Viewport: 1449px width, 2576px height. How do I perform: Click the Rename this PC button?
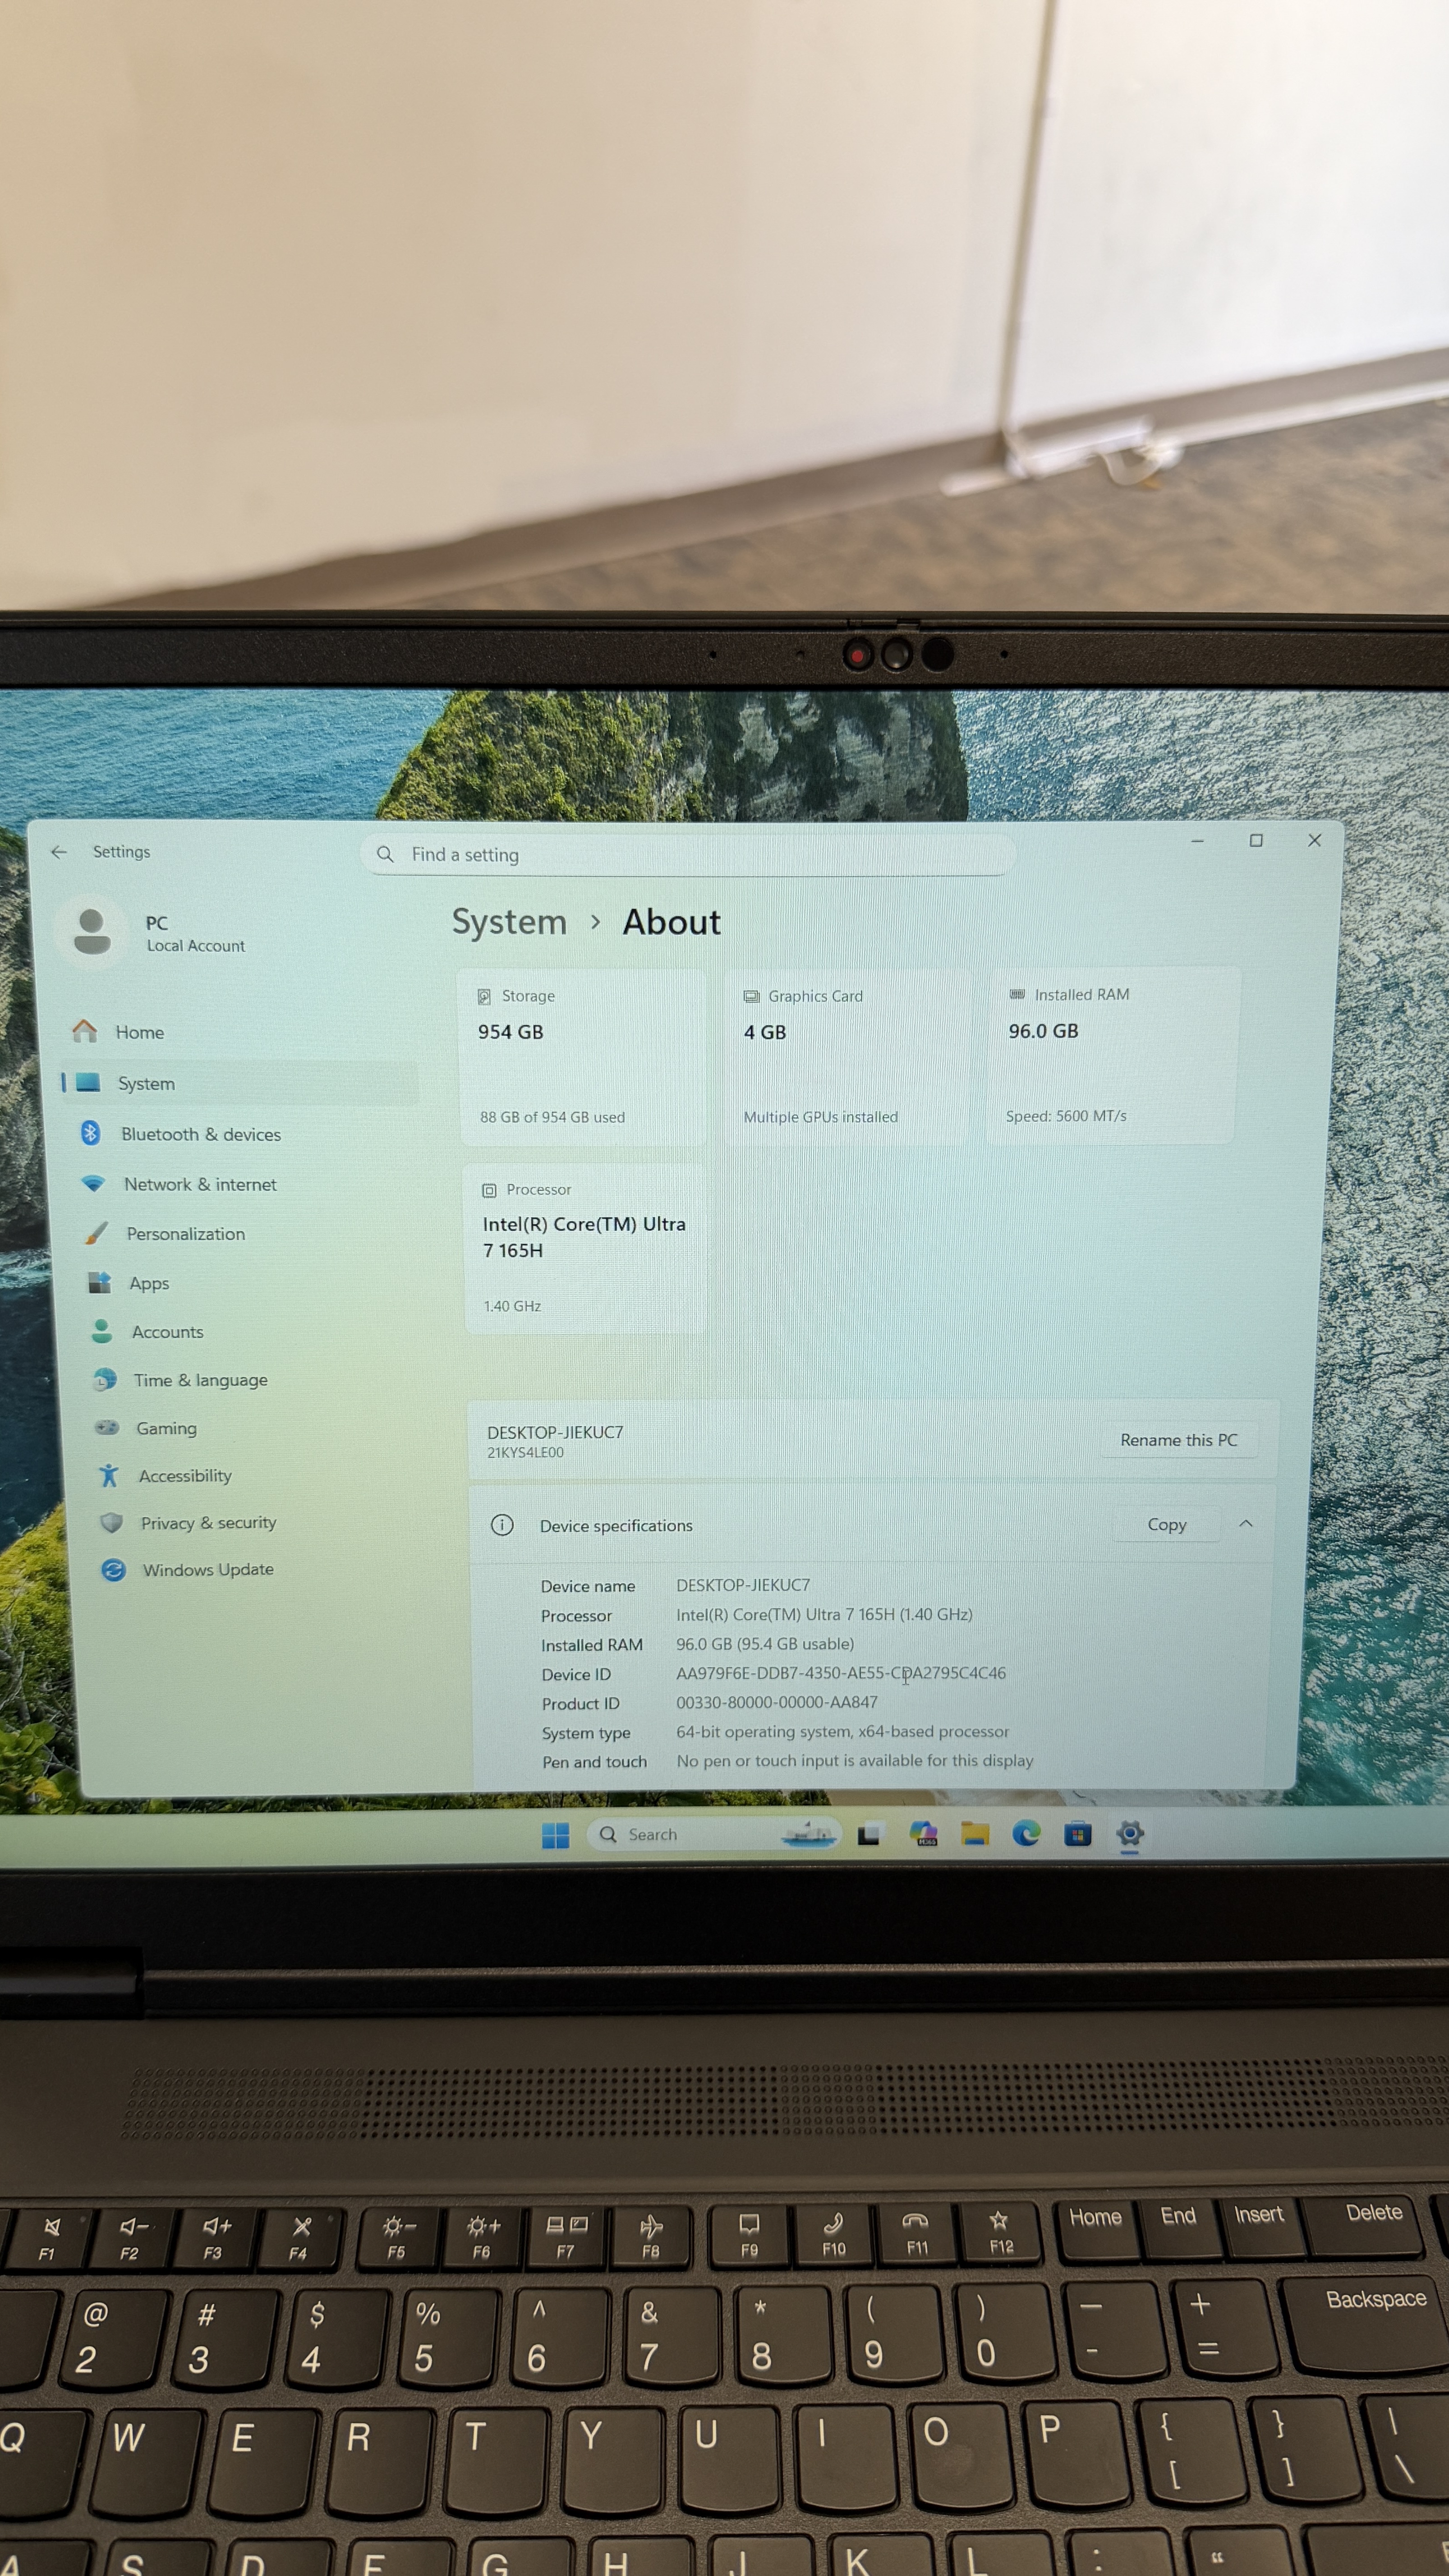(1178, 1440)
